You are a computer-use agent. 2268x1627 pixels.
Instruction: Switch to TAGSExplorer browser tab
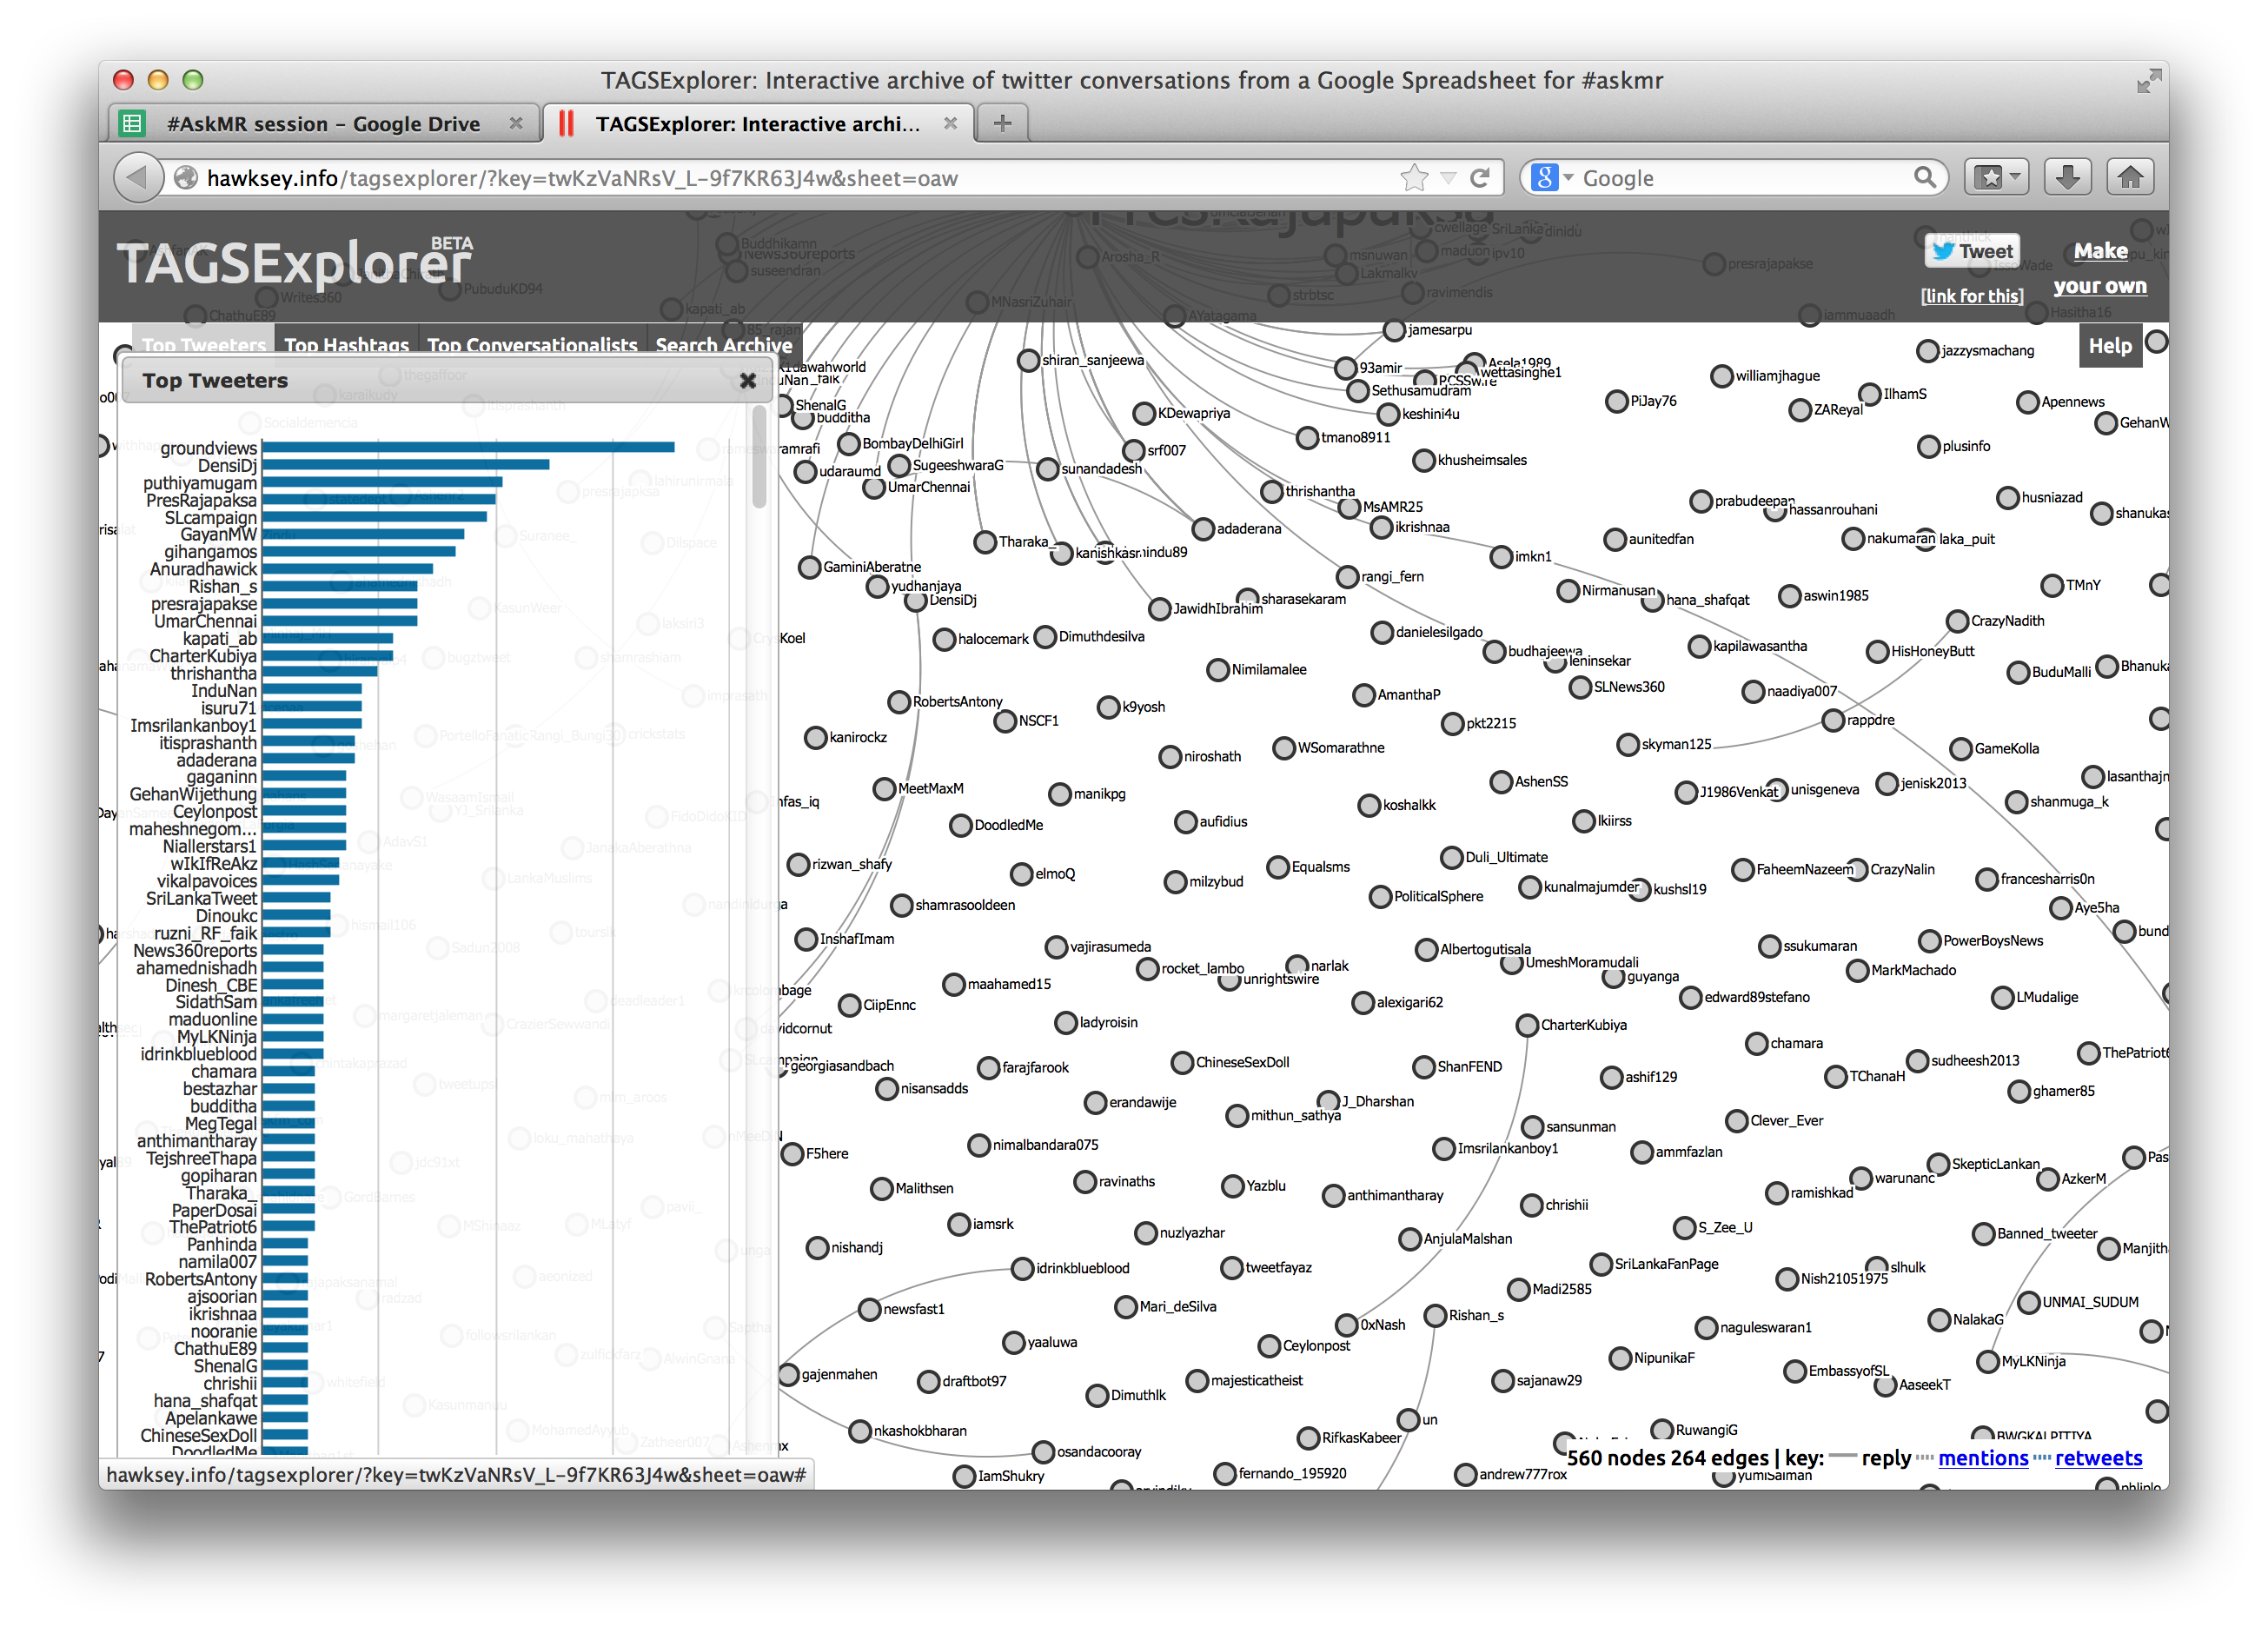(x=757, y=124)
